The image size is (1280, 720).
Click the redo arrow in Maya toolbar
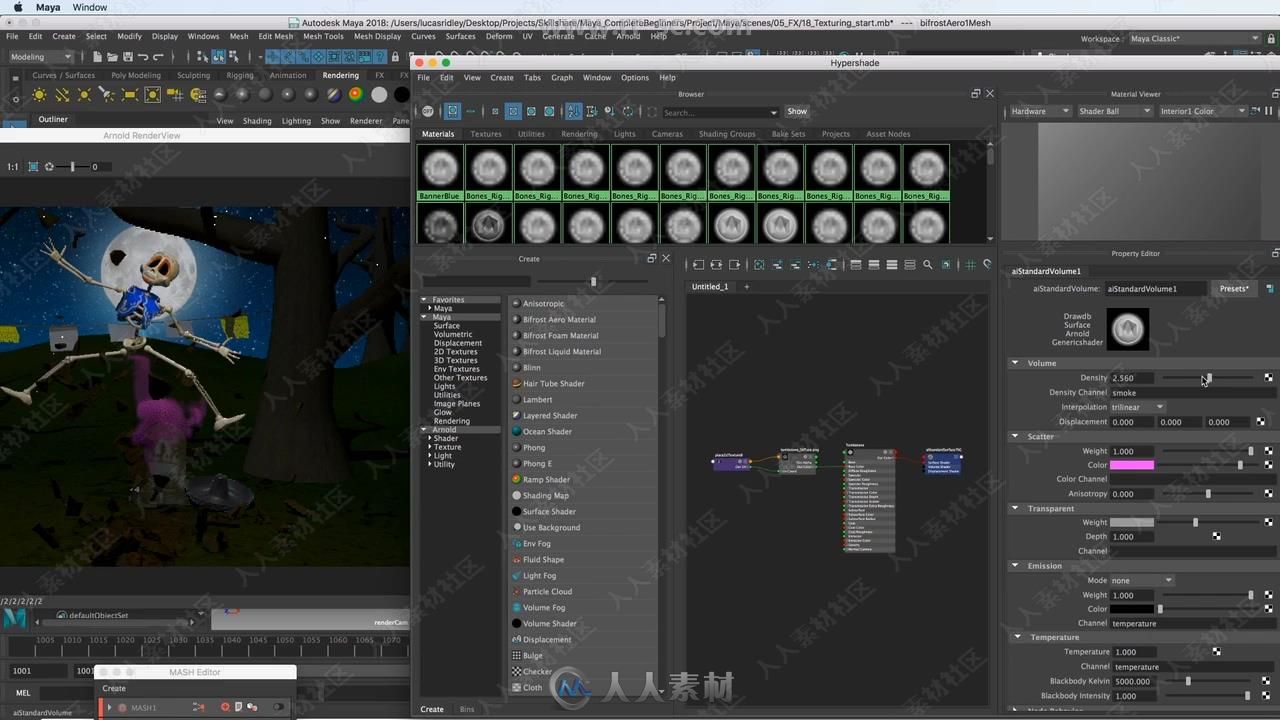(x=158, y=57)
